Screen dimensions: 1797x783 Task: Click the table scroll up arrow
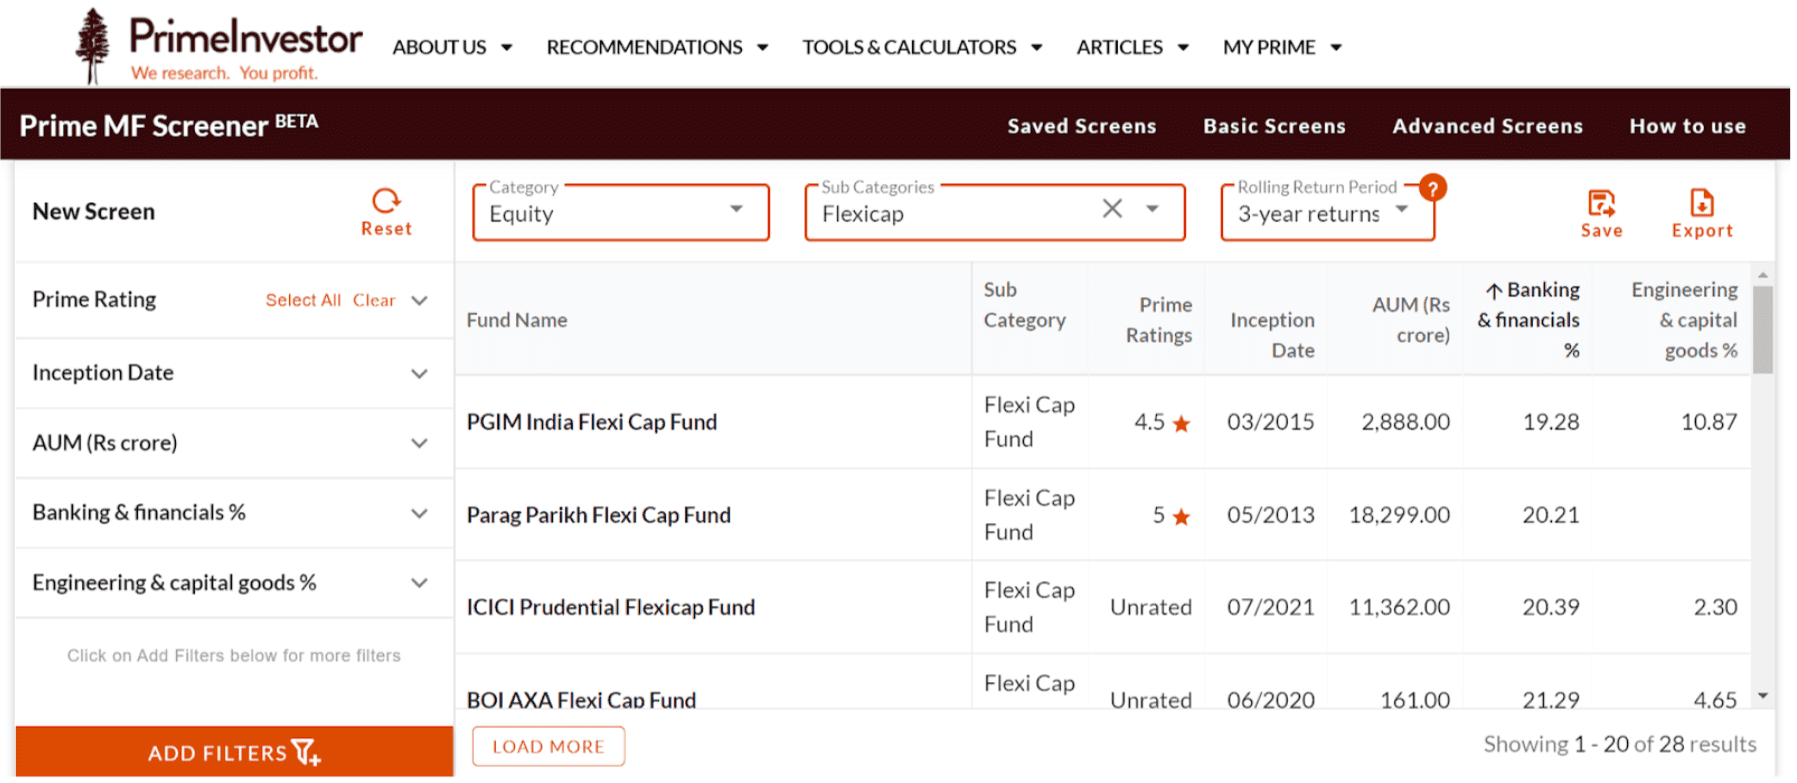point(1762,274)
